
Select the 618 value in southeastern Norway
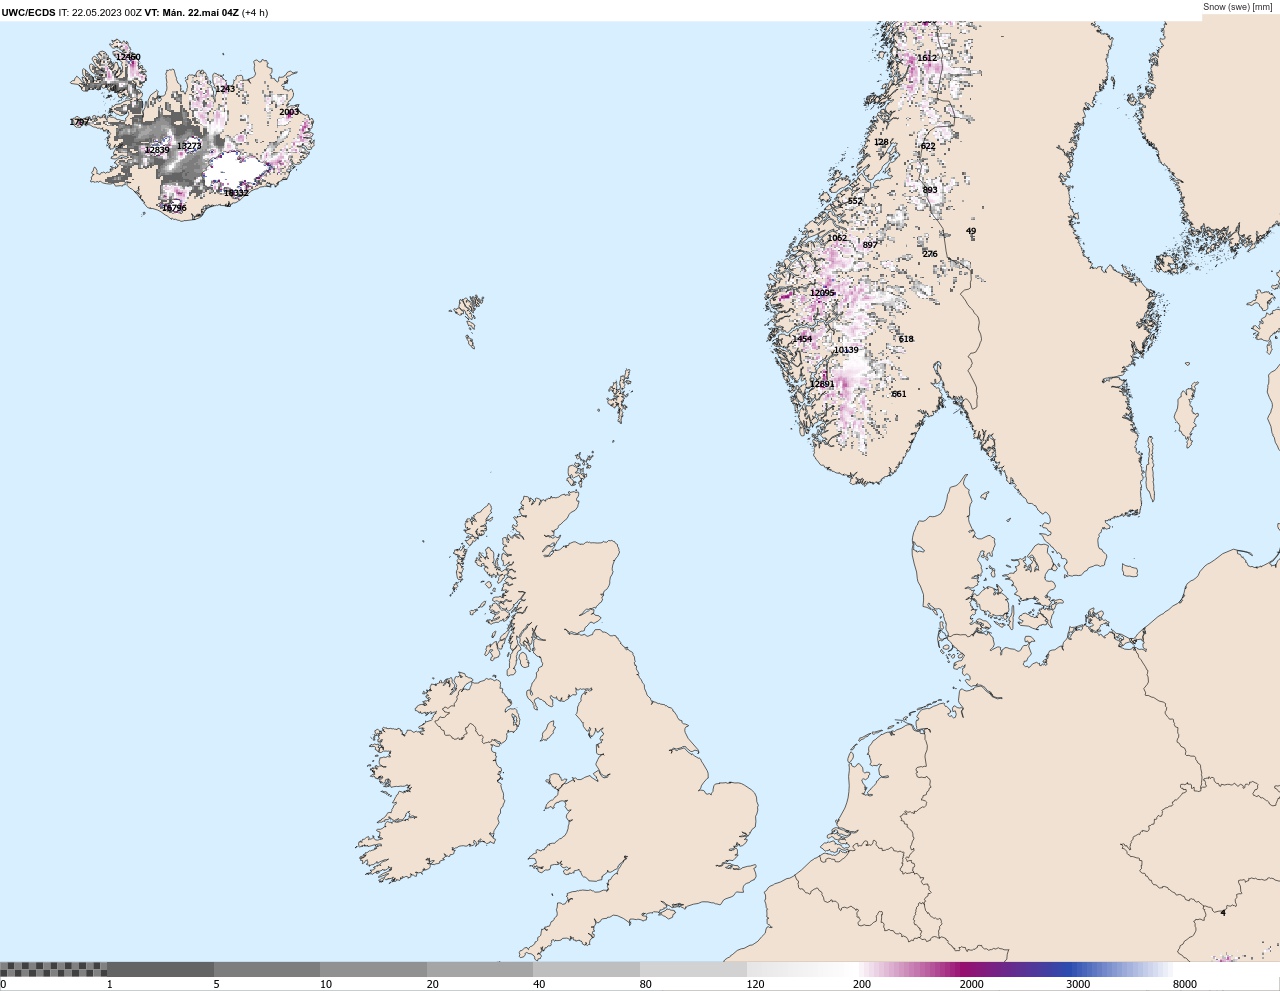point(906,339)
